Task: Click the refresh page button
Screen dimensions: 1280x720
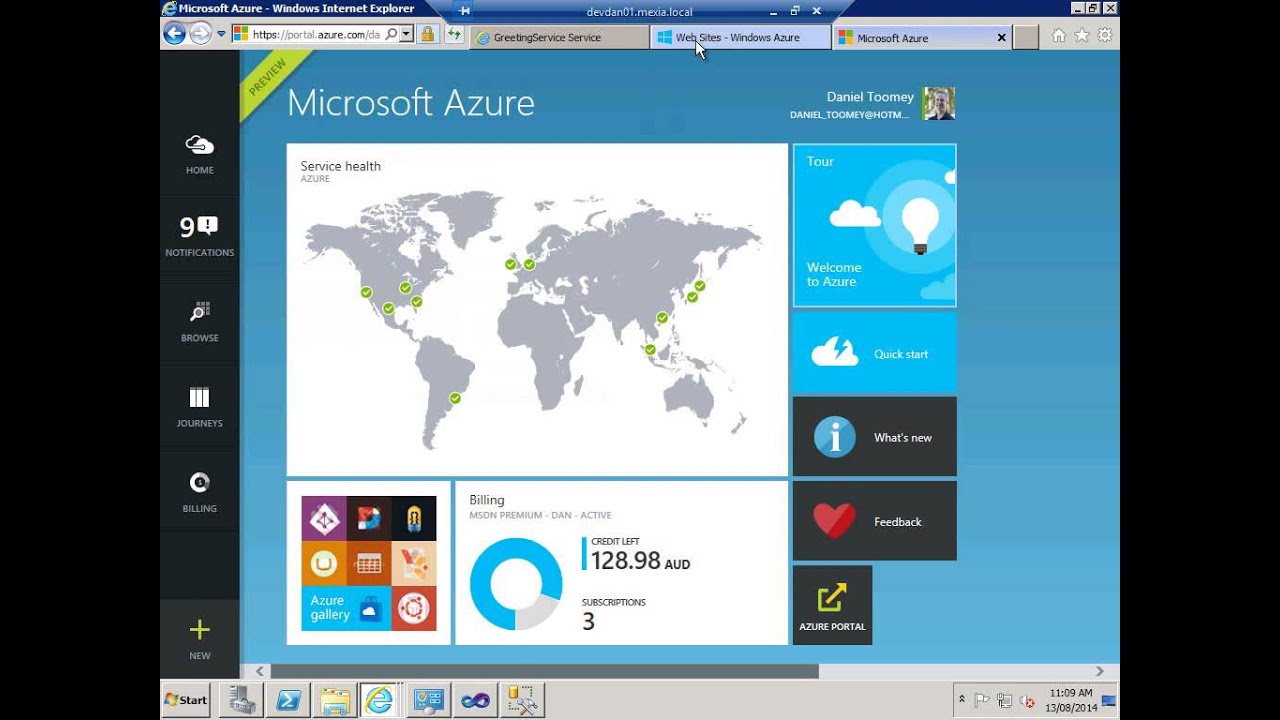Action: [454, 35]
